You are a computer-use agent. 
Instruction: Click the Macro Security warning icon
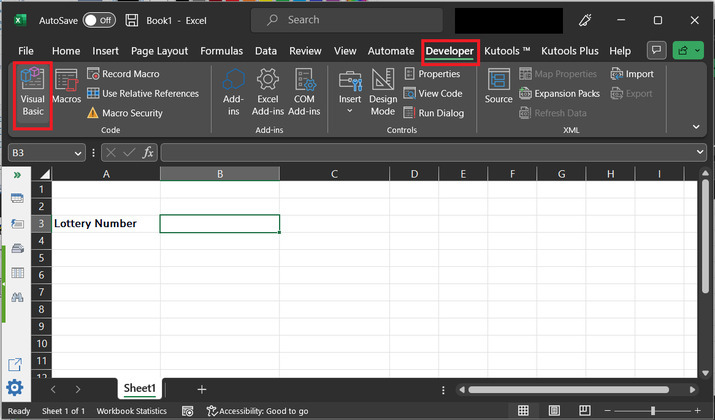point(93,113)
